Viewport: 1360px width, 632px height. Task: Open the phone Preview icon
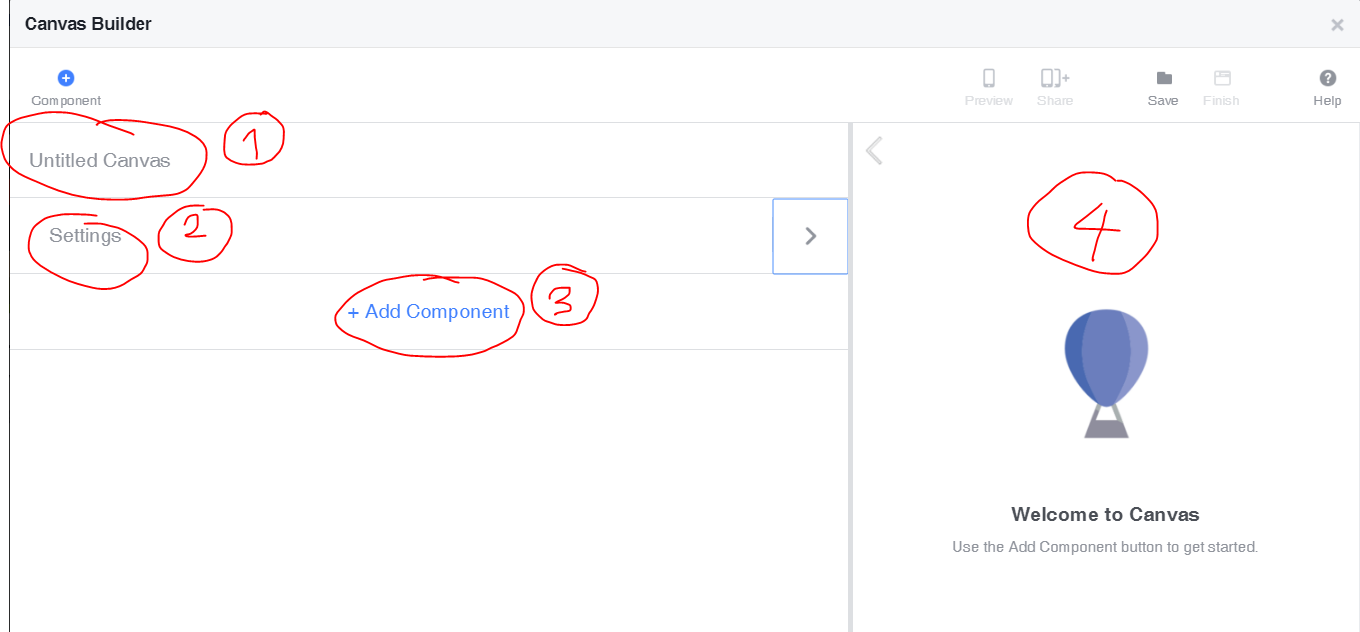[x=989, y=78]
